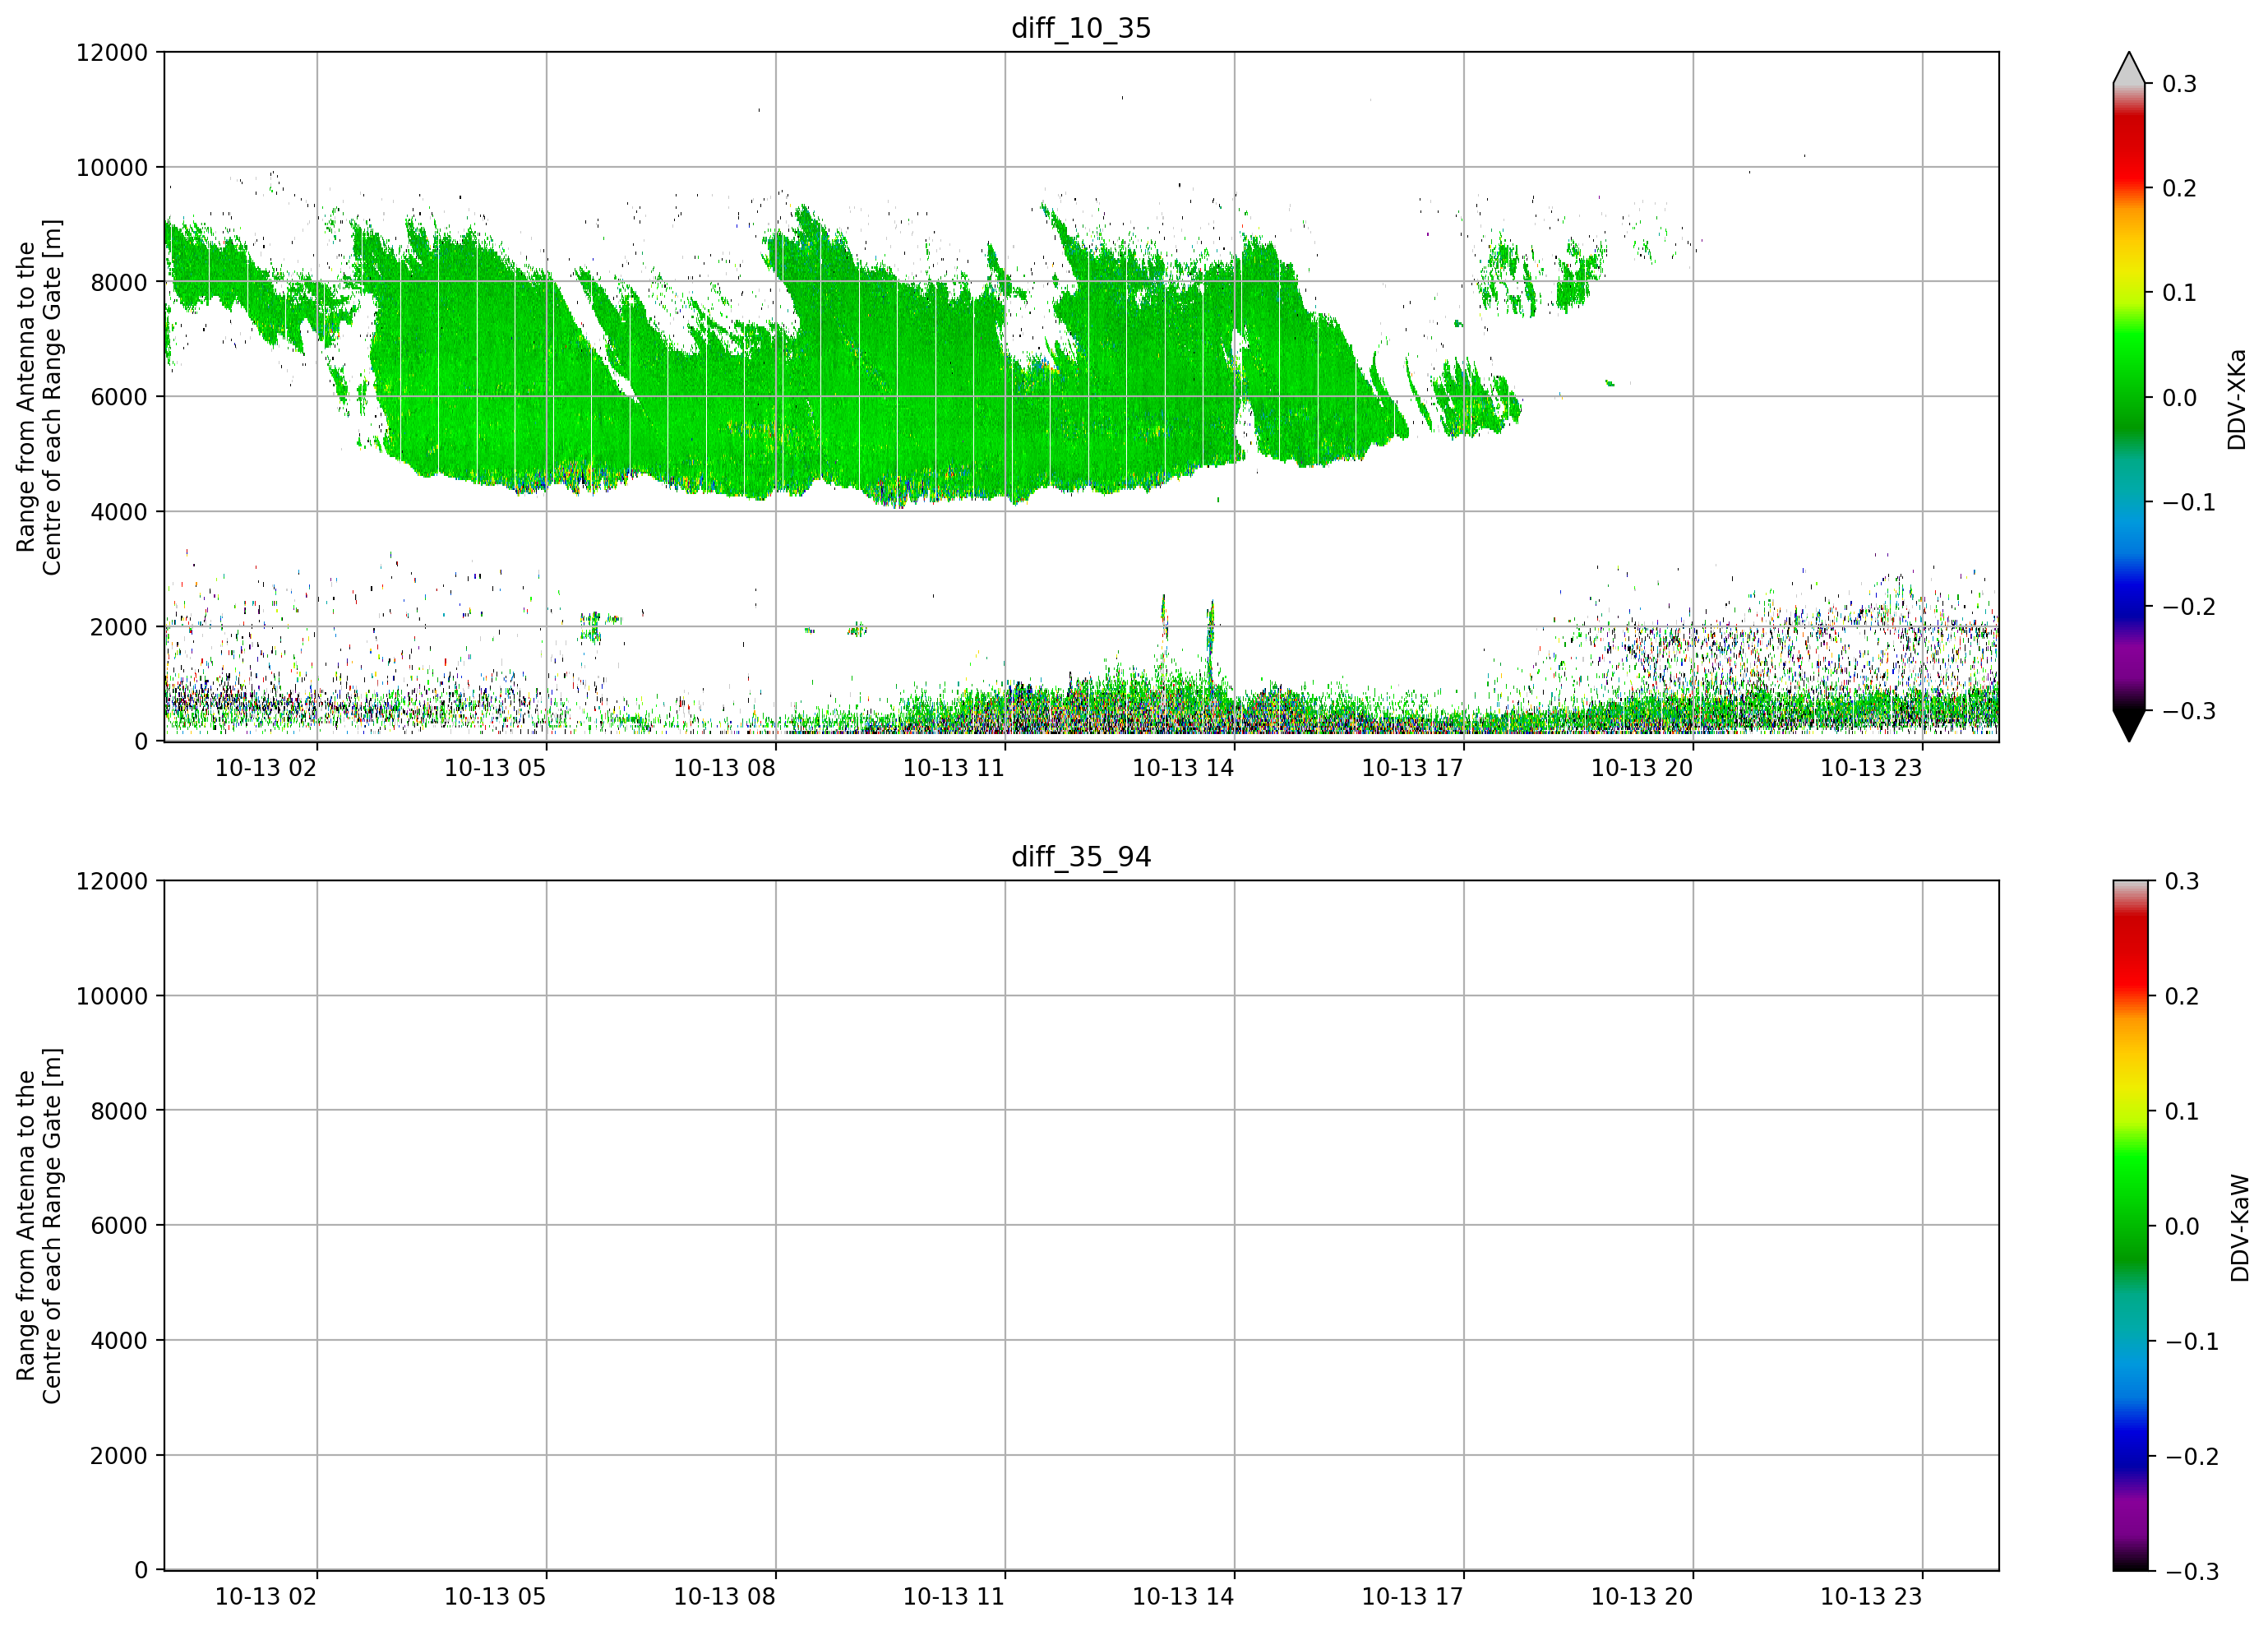Click the 0.0 tick on DDV-XKa colorbar
2268x1626 pixels.
pos(2180,398)
